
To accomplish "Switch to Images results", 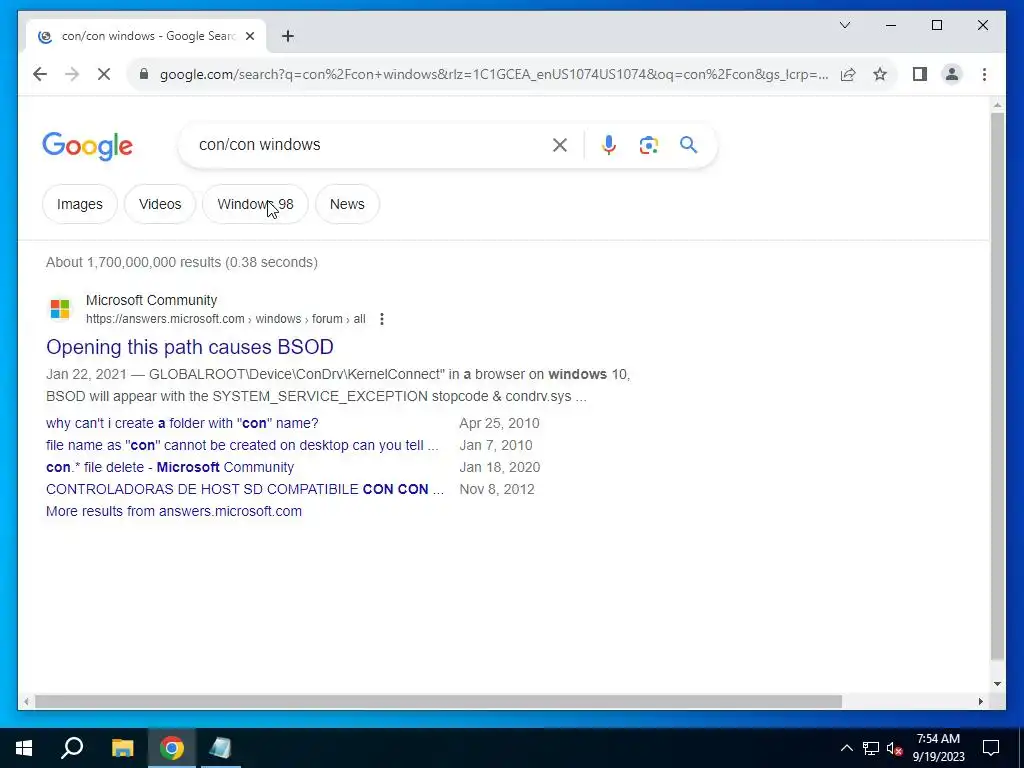I will [x=80, y=204].
